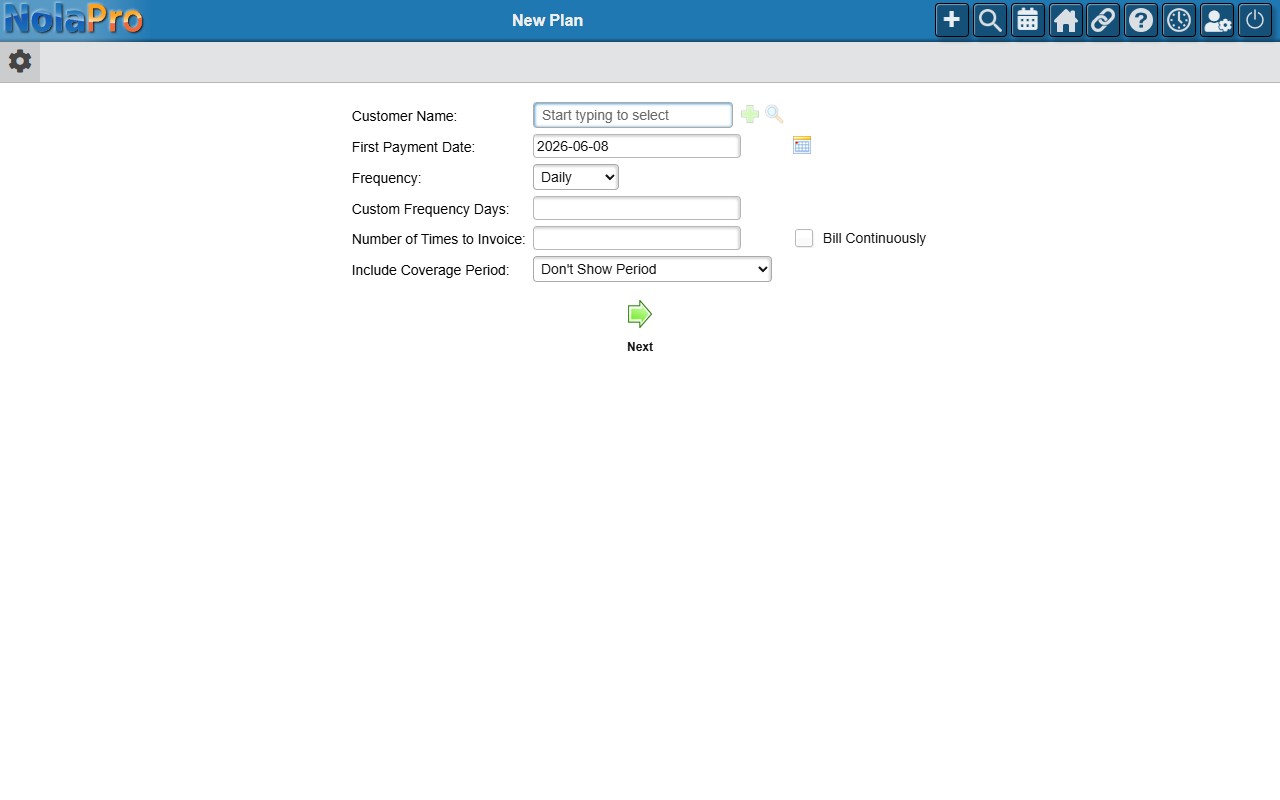Click the clock icon in header
This screenshot has height=800, width=1280.
click(1179, 20)
